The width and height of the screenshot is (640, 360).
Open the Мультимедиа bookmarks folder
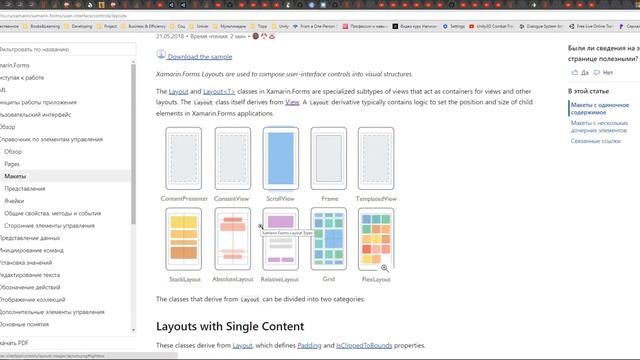coord(229,26)
